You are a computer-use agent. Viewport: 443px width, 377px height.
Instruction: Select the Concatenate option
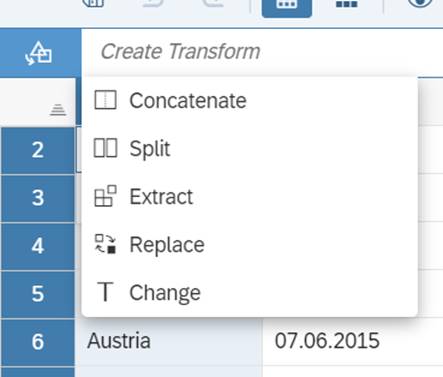[x=249, y=100]
